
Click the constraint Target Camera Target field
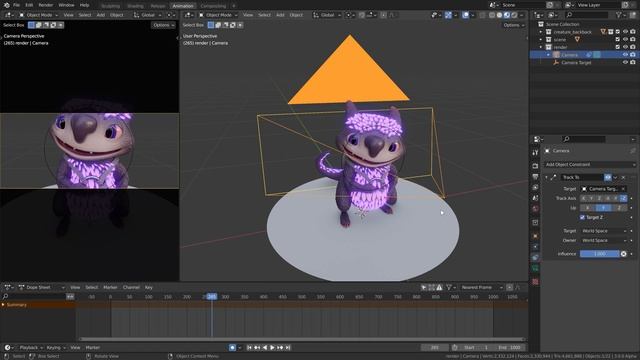click(x=604, y=189)
